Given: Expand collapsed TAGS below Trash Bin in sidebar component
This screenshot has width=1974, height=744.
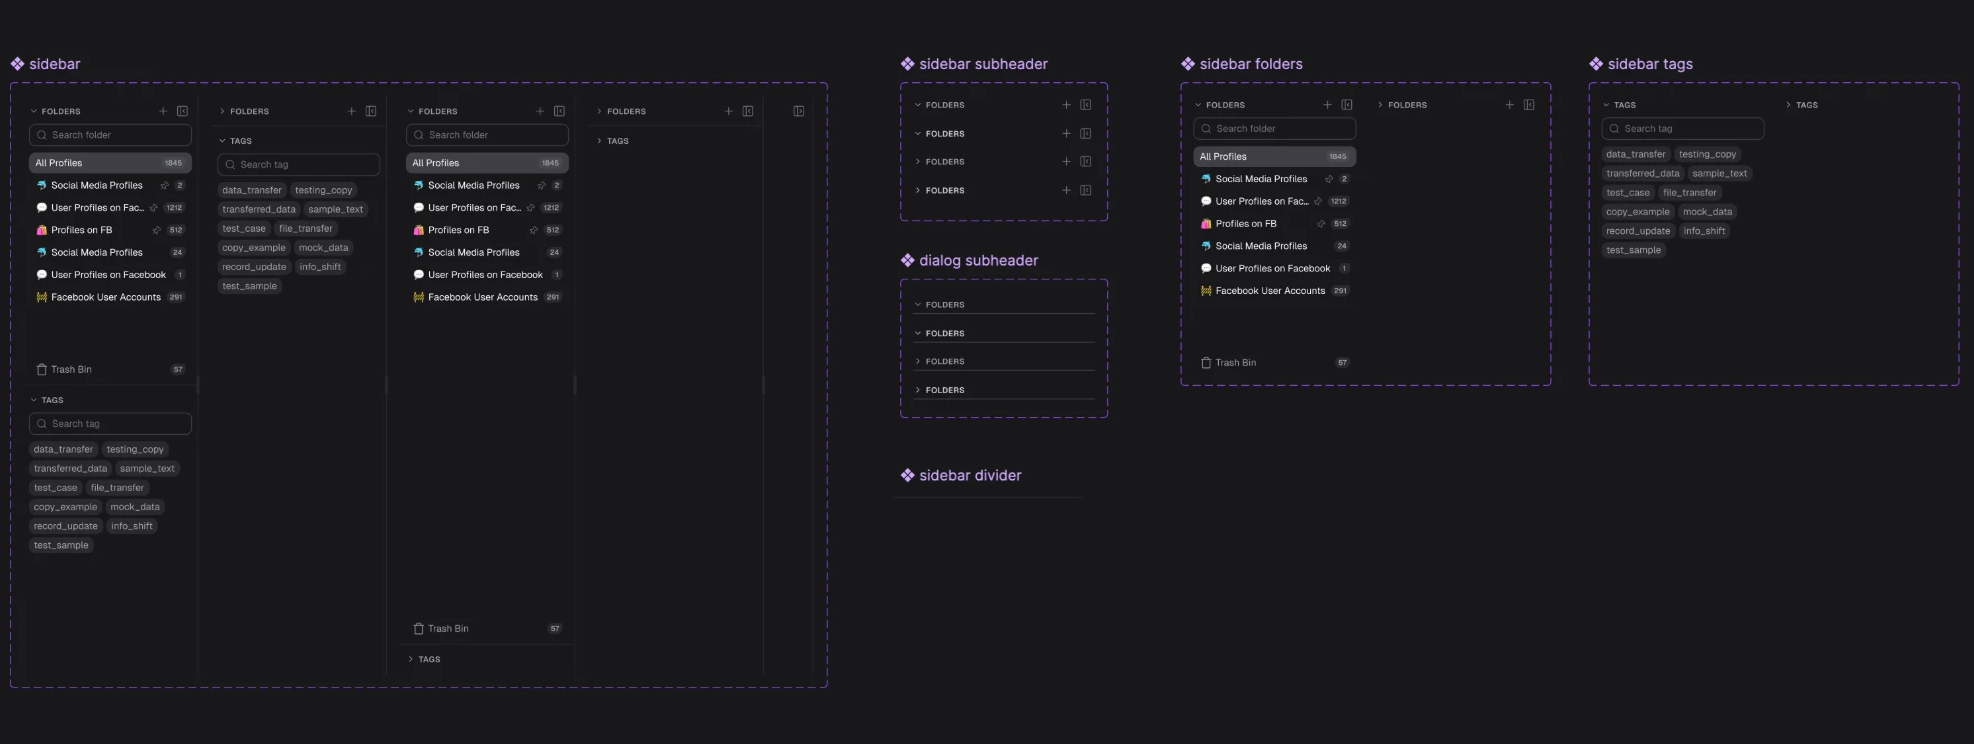Looking at the screenshot, I should click(x=410, y=659).
